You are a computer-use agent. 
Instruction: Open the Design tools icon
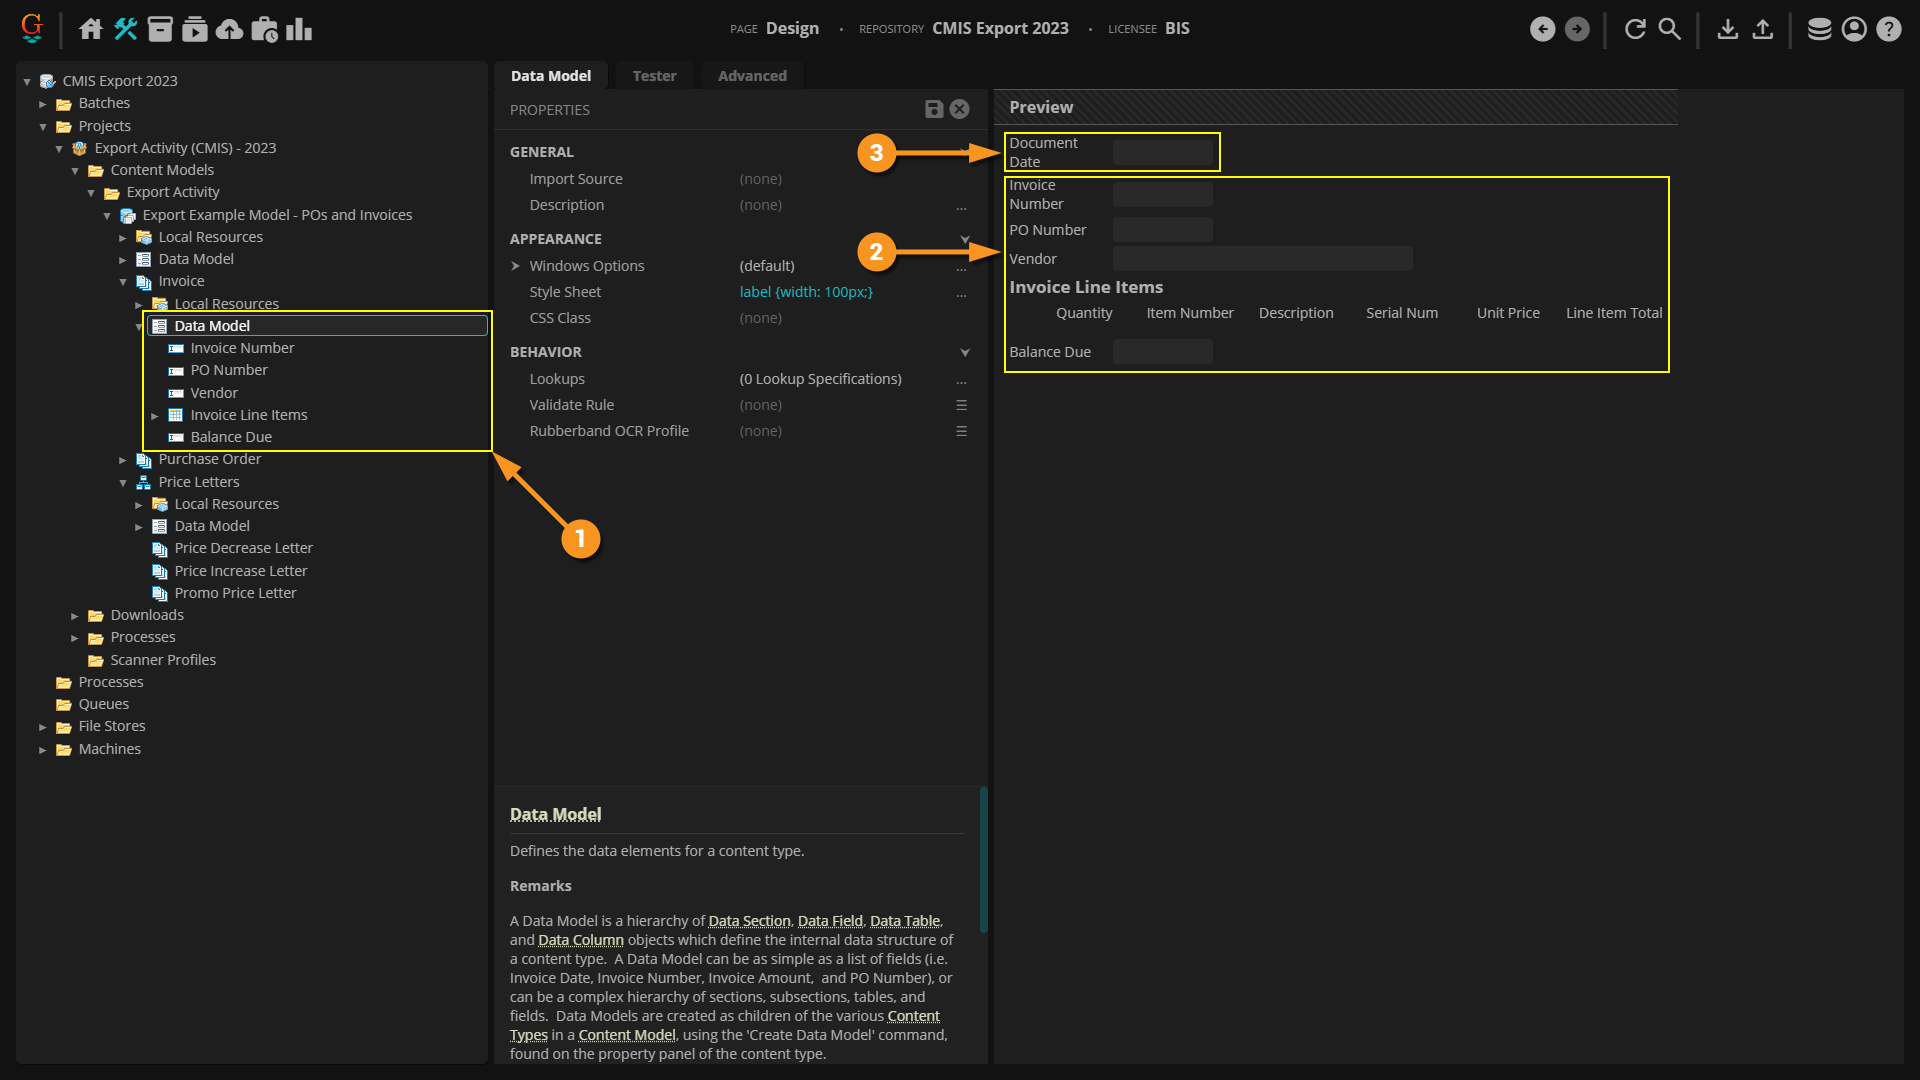pos(126,29)
